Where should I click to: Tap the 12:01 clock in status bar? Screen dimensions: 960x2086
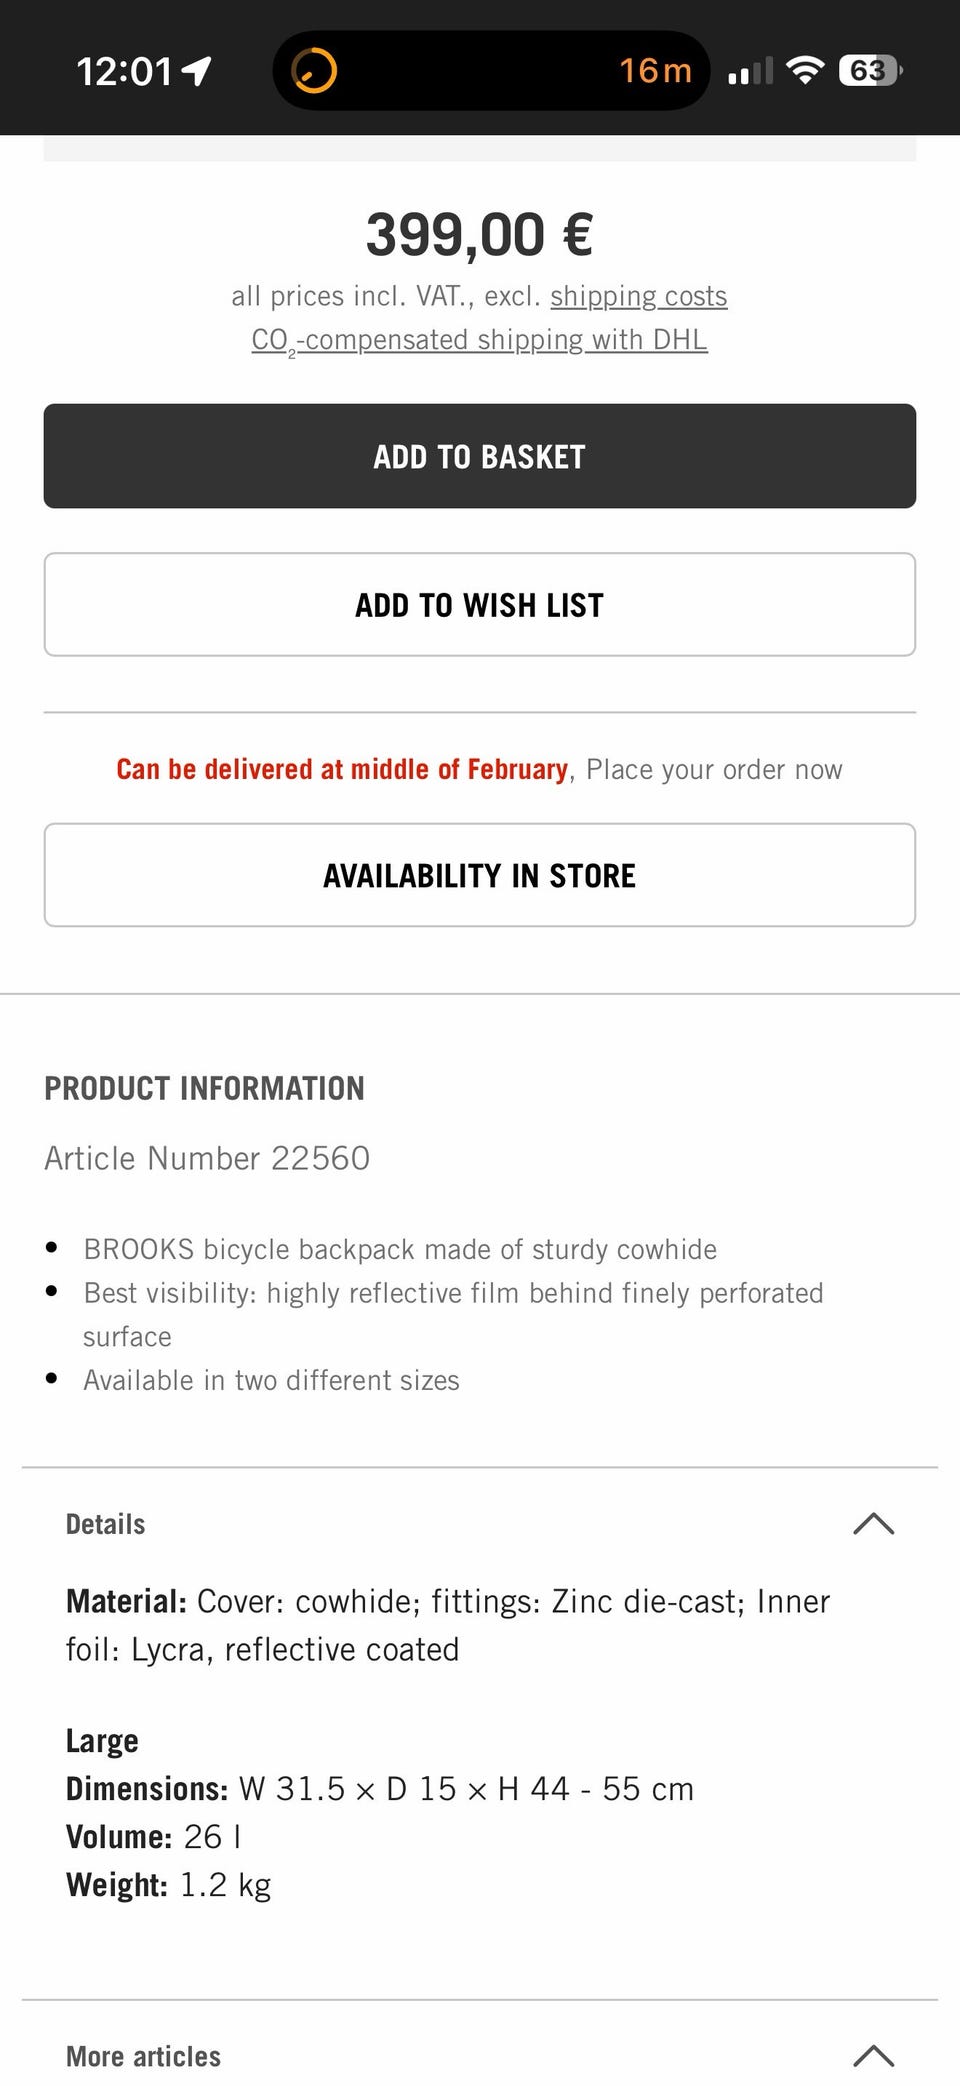pyautogui.click(x=125, y=71)
